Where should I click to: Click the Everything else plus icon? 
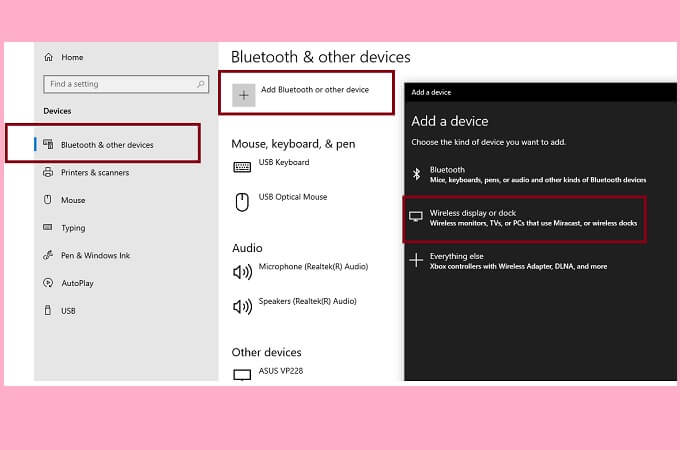pyautogui.click(x=417, y=260)
